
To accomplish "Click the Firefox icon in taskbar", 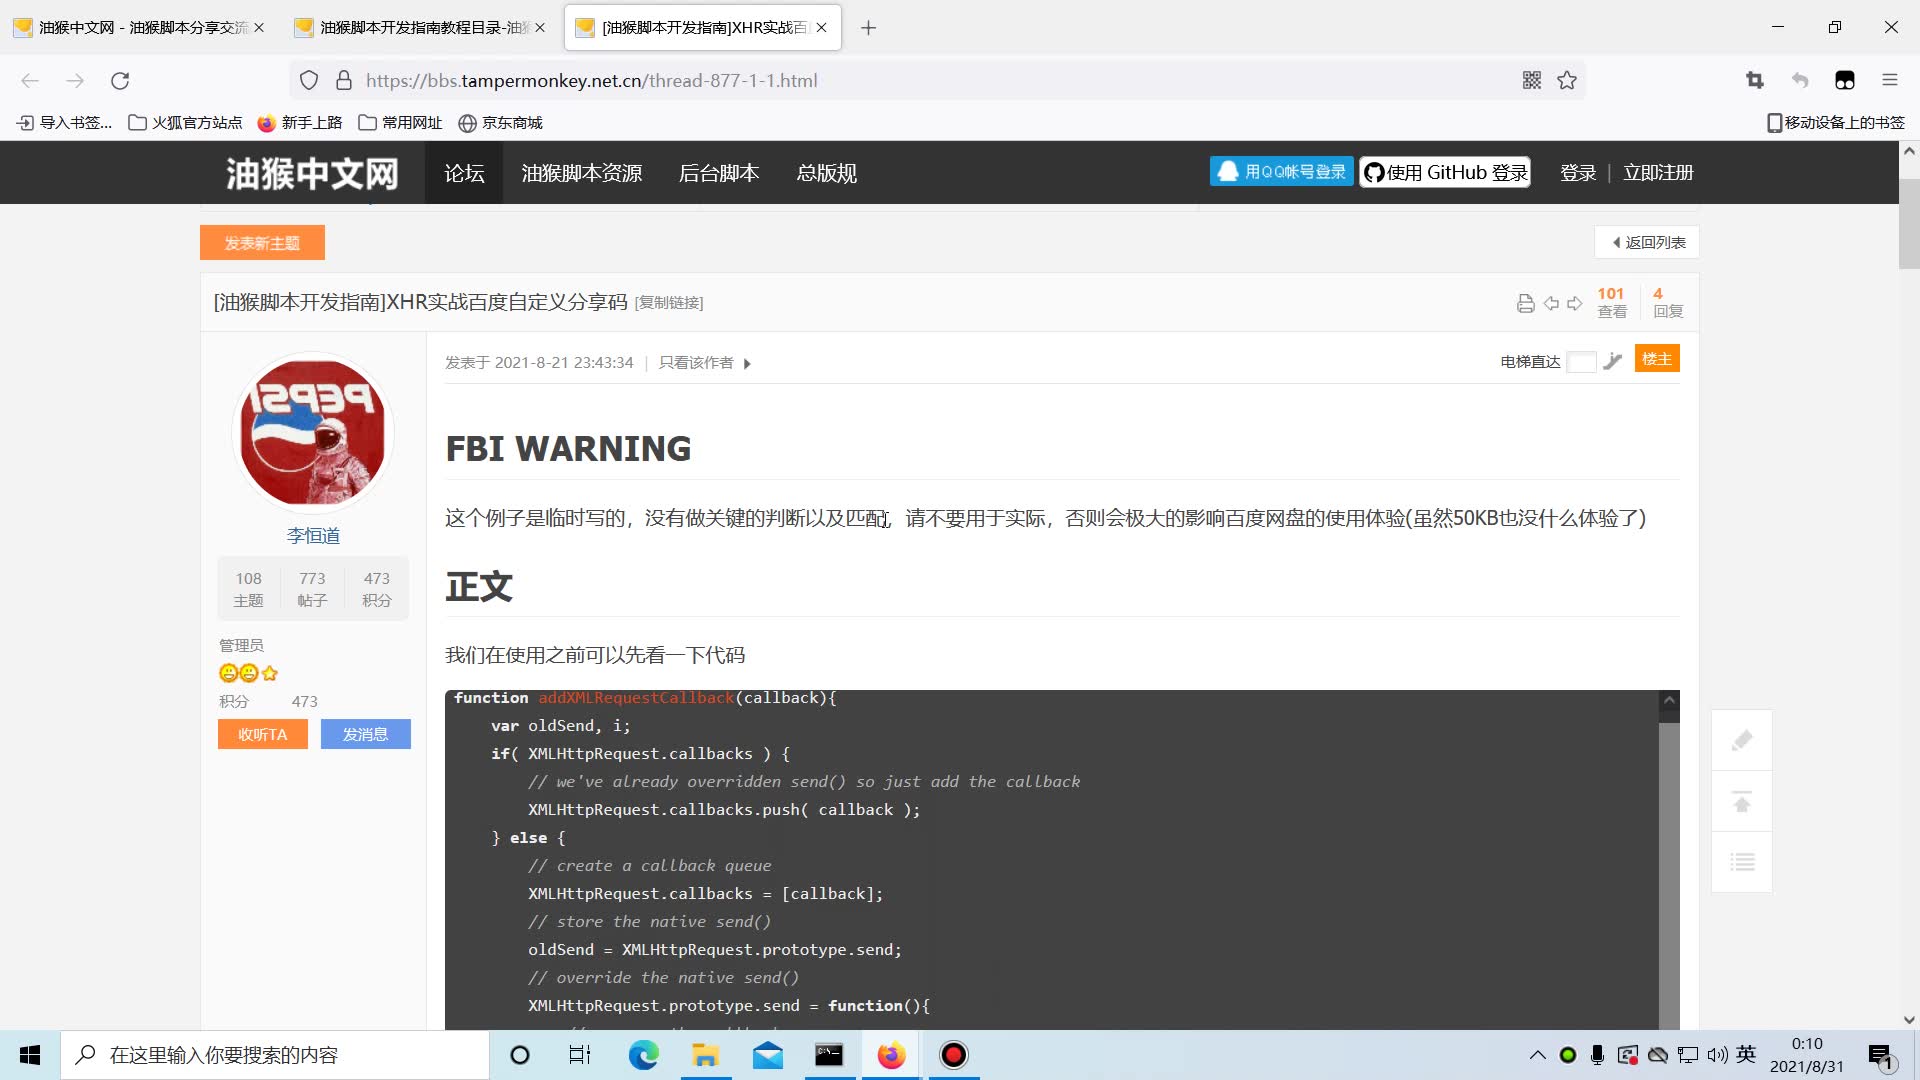I will (x=891, y=1055).
